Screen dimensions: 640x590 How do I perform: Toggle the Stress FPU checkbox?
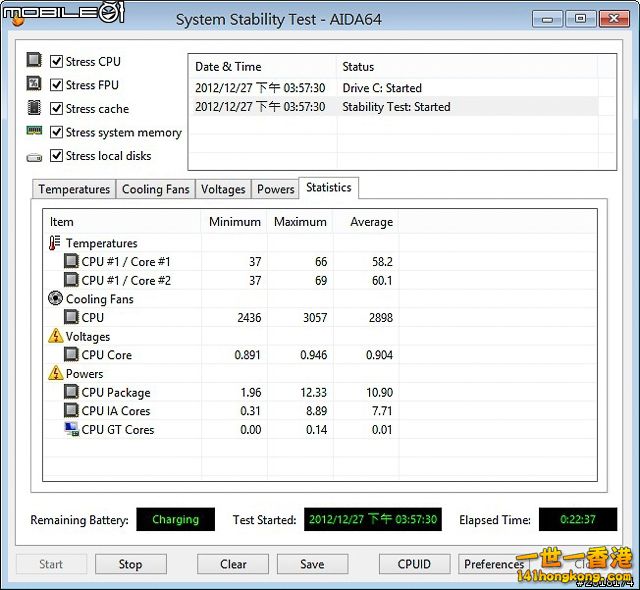point(57,85)
